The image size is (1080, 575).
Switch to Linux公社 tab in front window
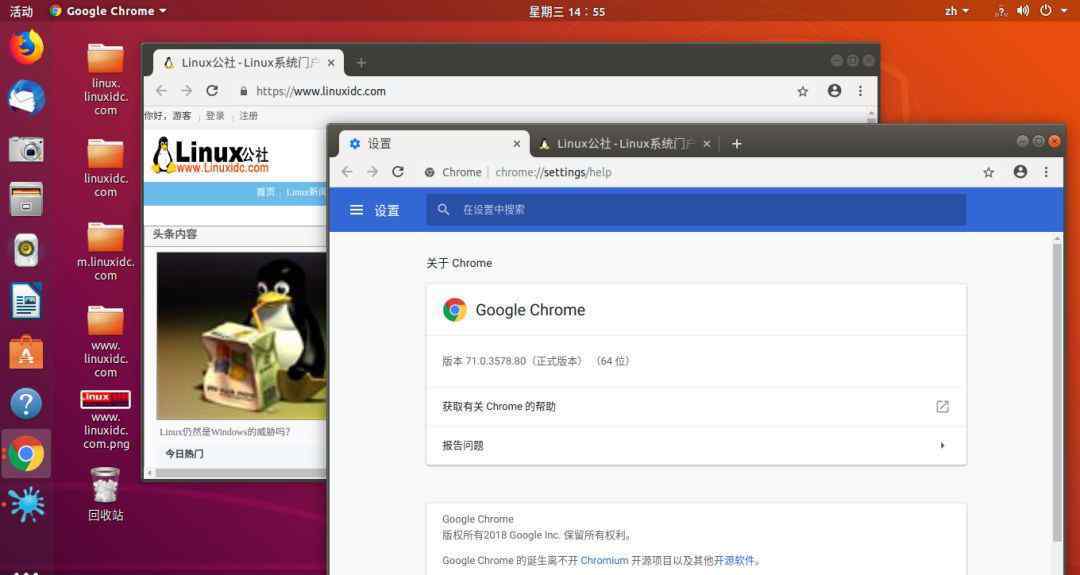coord(625,143)
